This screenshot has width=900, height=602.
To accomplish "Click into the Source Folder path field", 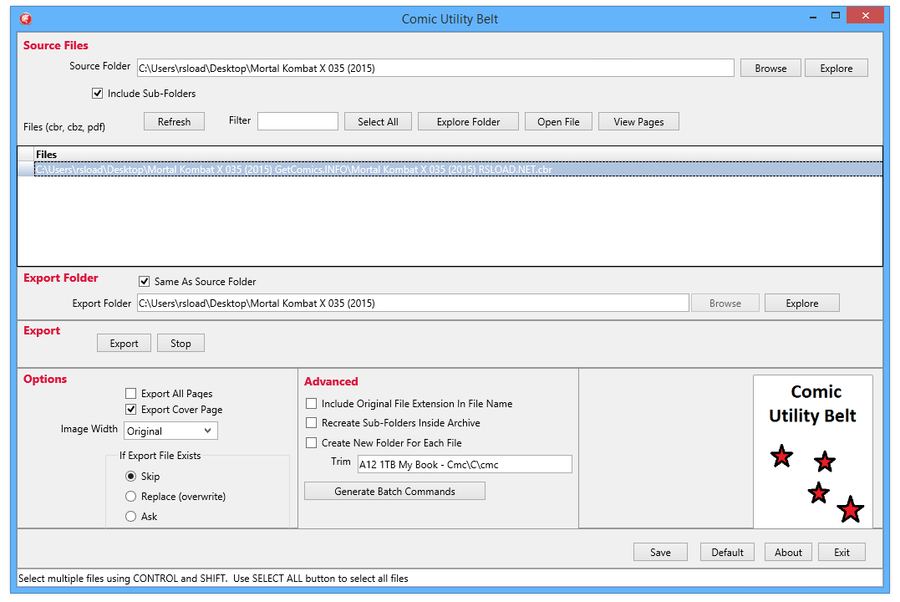I will coord(435,68).
